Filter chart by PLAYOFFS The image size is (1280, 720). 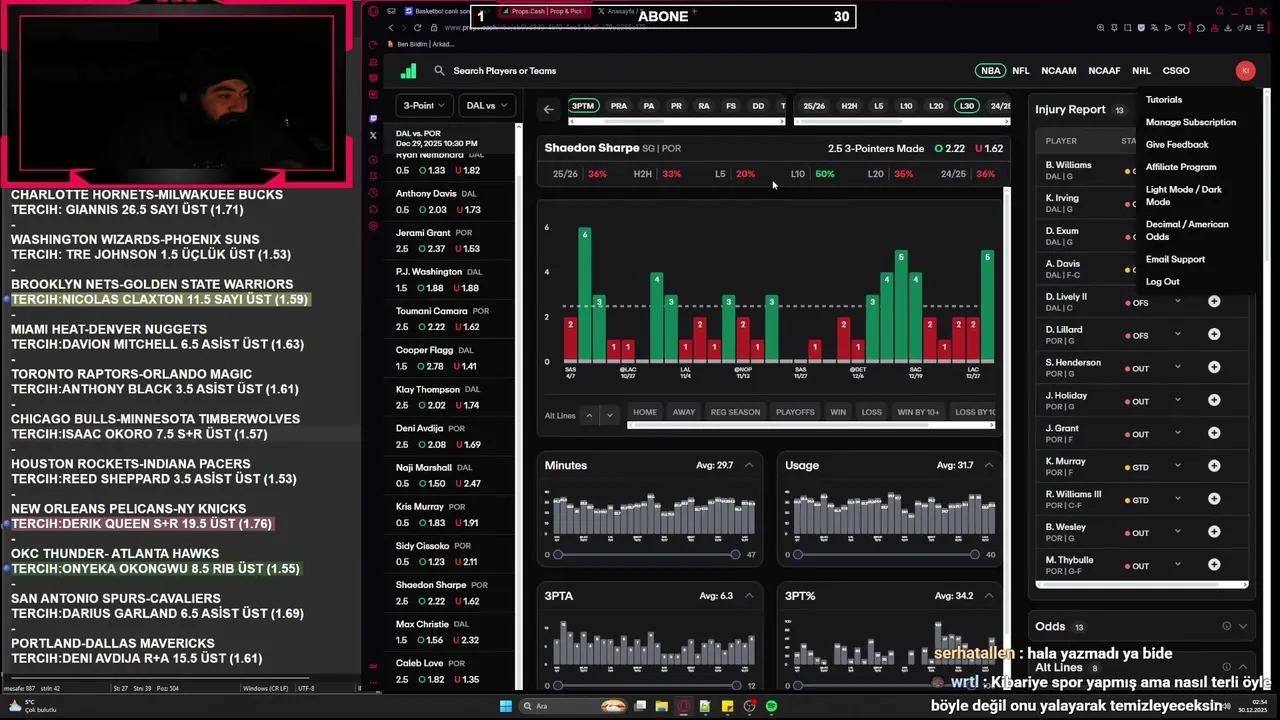(x=796, y=412)
